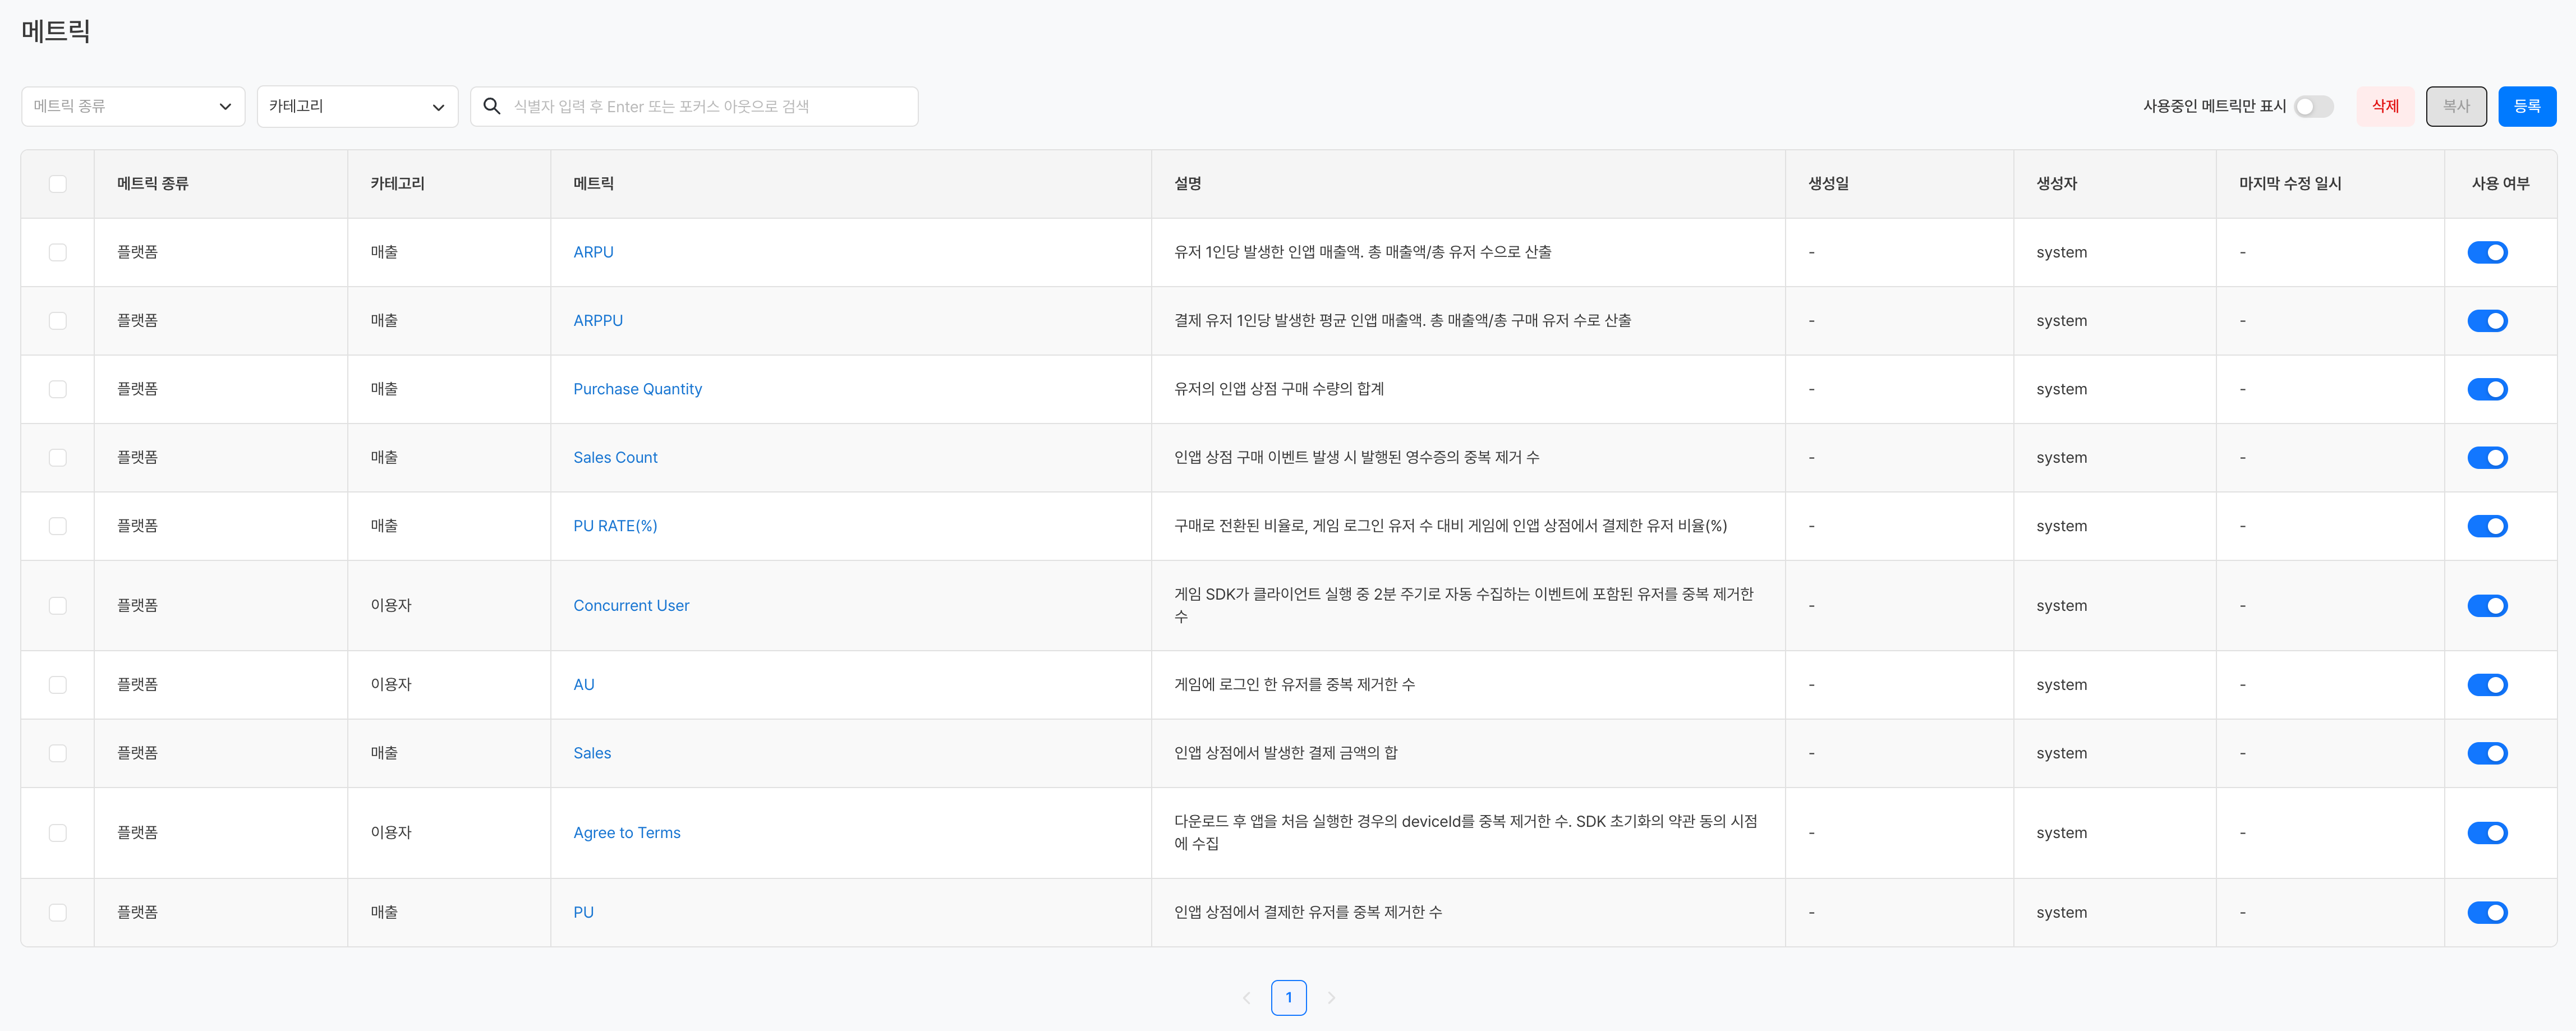
Task: Open the Purchase Quantity metric link
Action: (x=637, y=389)
